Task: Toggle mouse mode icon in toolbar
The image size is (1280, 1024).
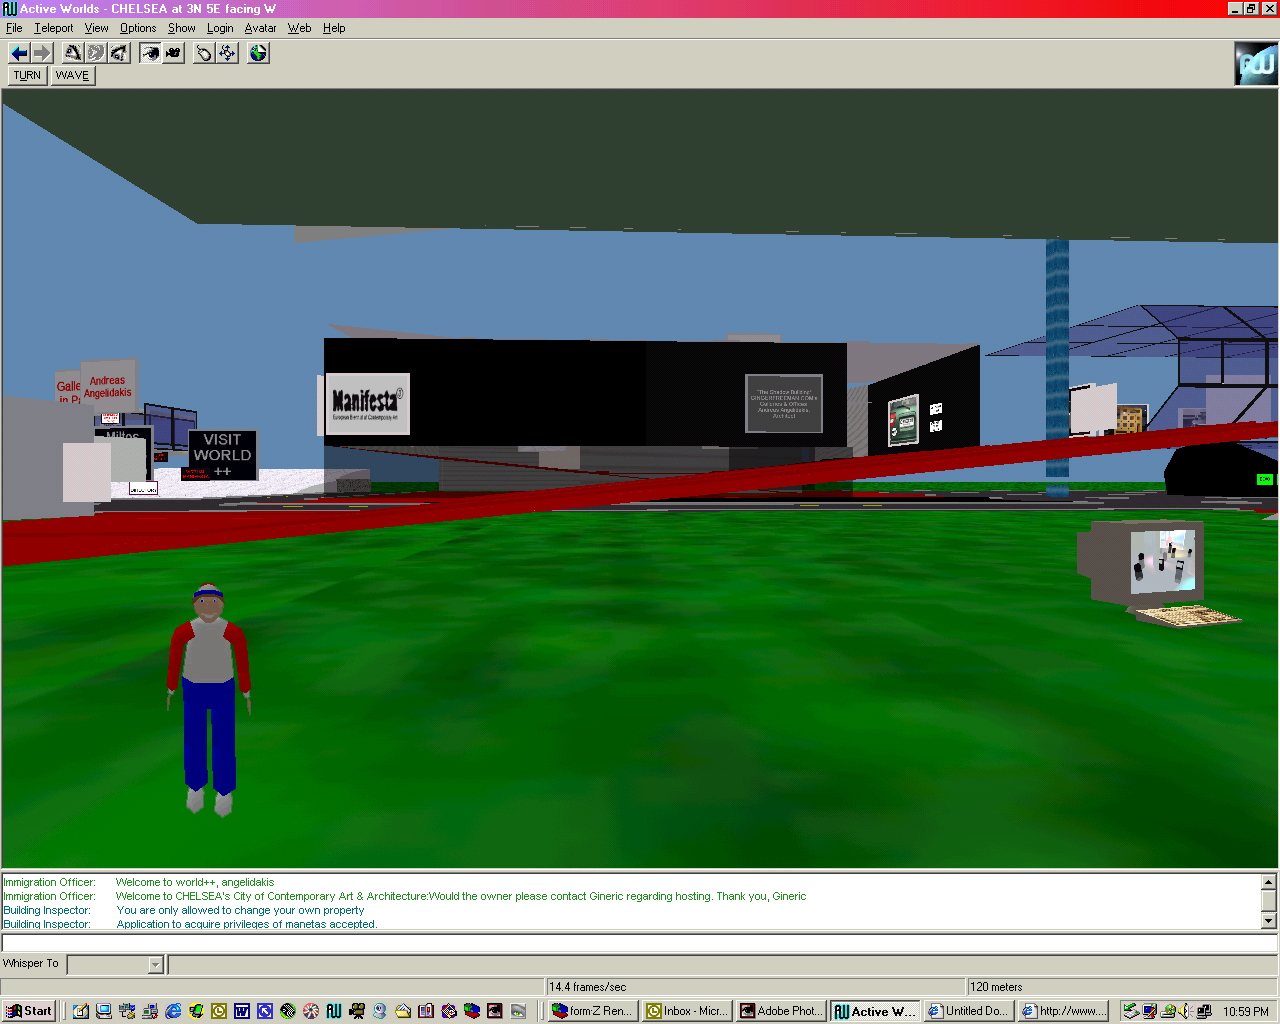Action: tap(204, 53)
